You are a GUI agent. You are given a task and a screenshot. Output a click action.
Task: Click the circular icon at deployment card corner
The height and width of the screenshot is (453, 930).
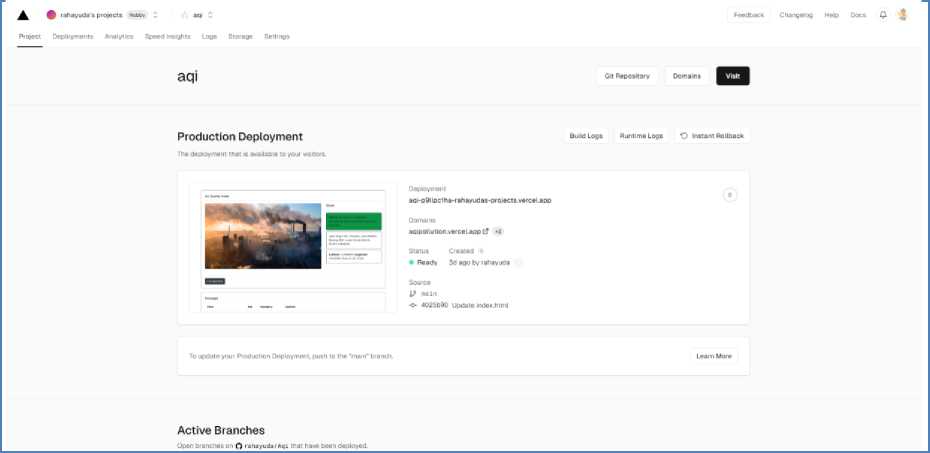729,195
